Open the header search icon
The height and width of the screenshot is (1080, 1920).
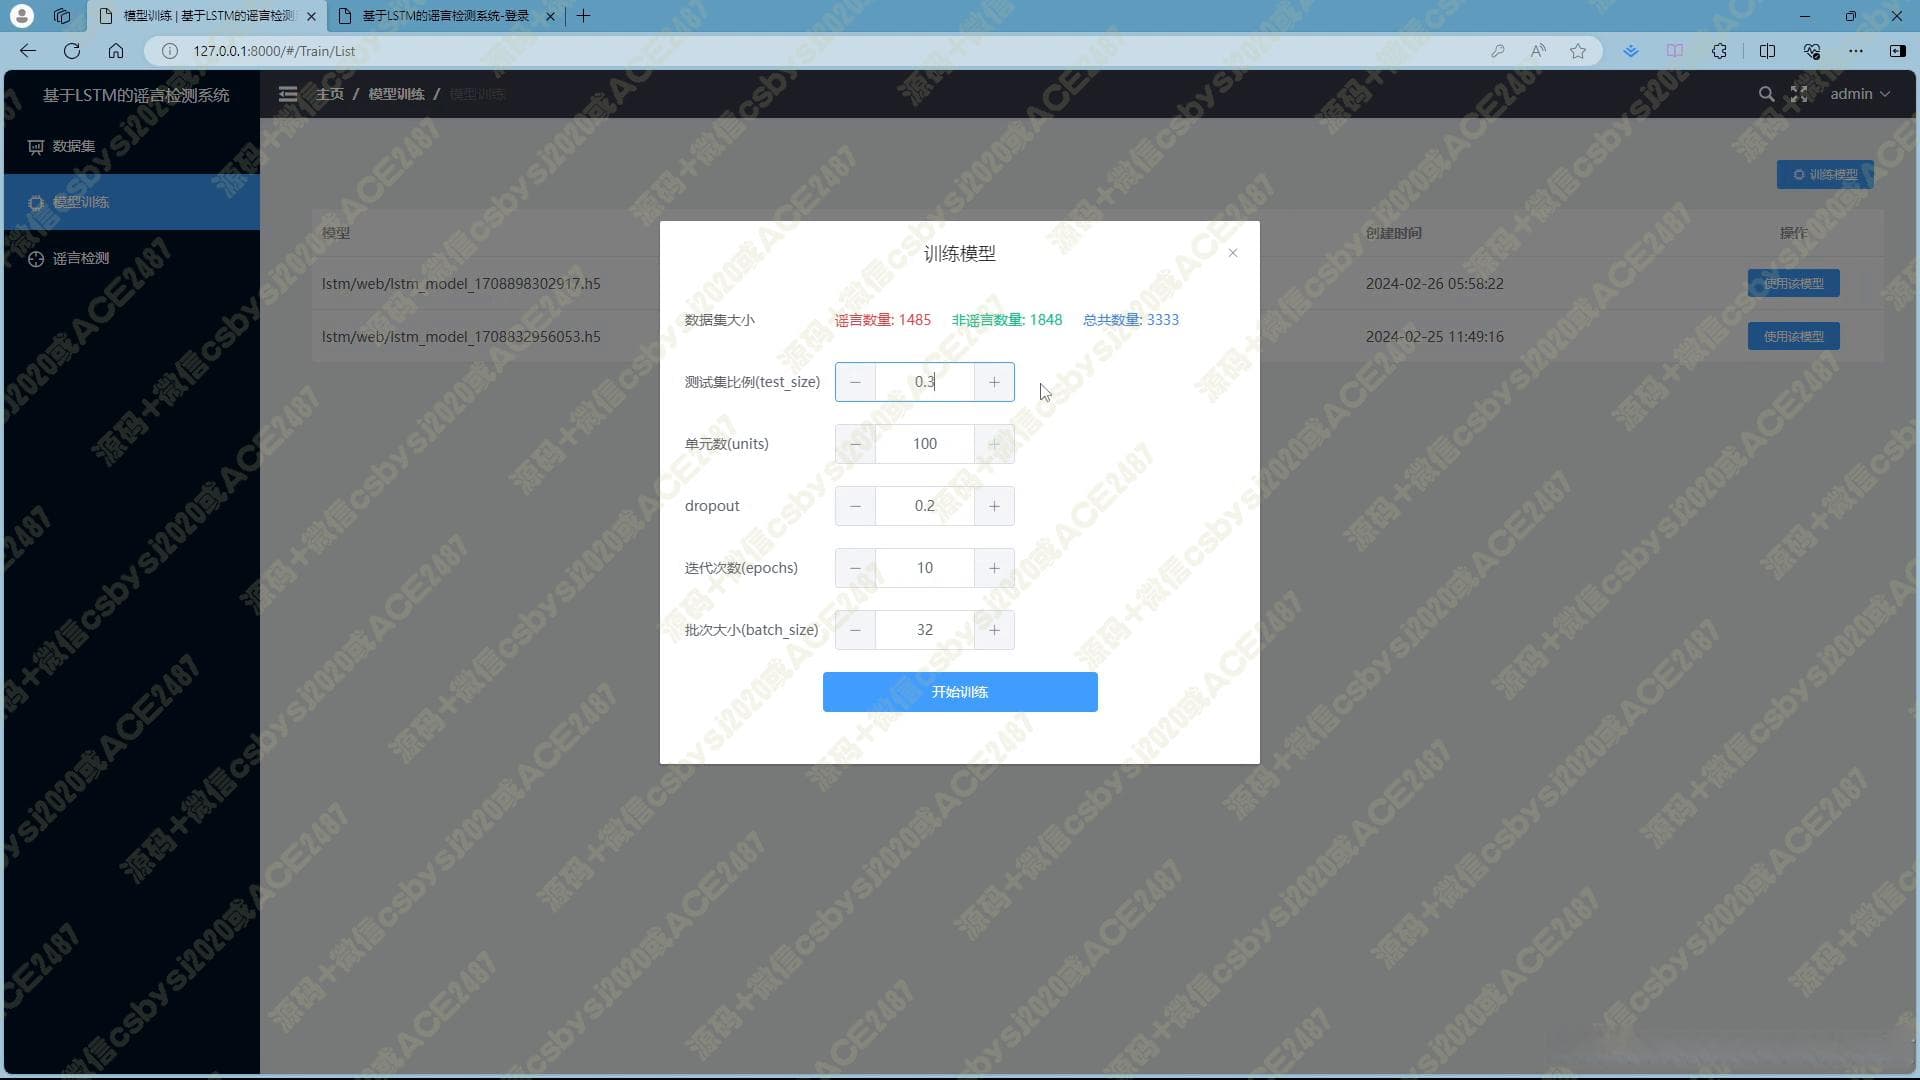point(1766,94)
